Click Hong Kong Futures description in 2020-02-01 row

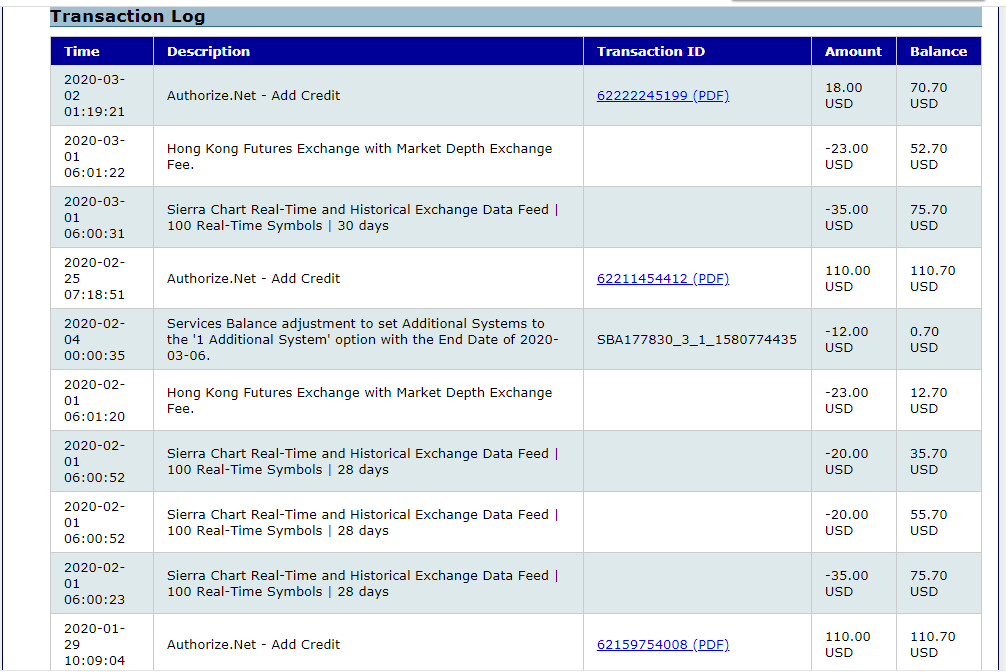click(359, 401)
